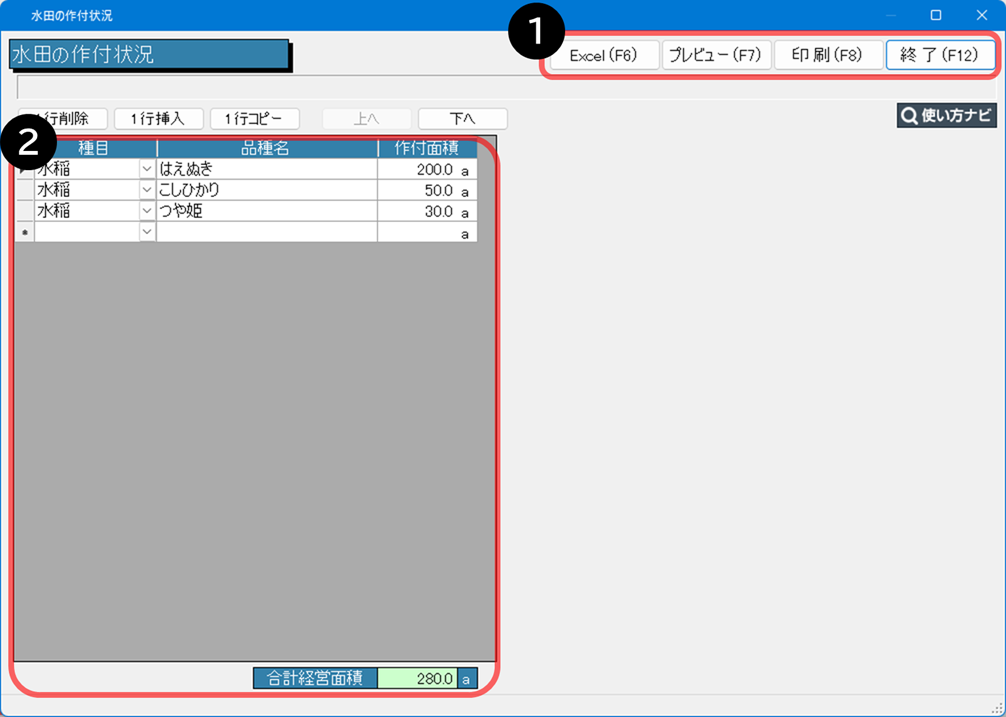Expand 種目 dropdown in the はえぬき row
The image size is (1006, 717).
click(x=147, y=169)
